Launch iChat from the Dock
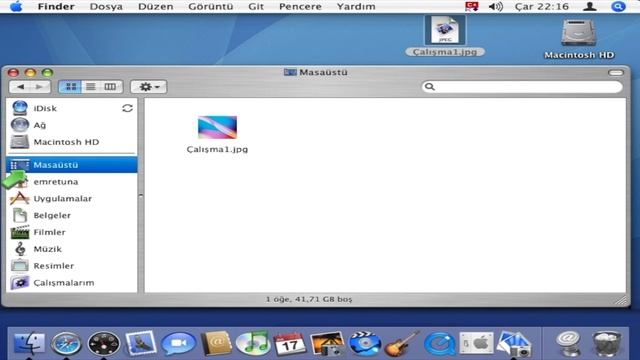The height and width of the screenshot is (360, 640). [x=178, y=344]
